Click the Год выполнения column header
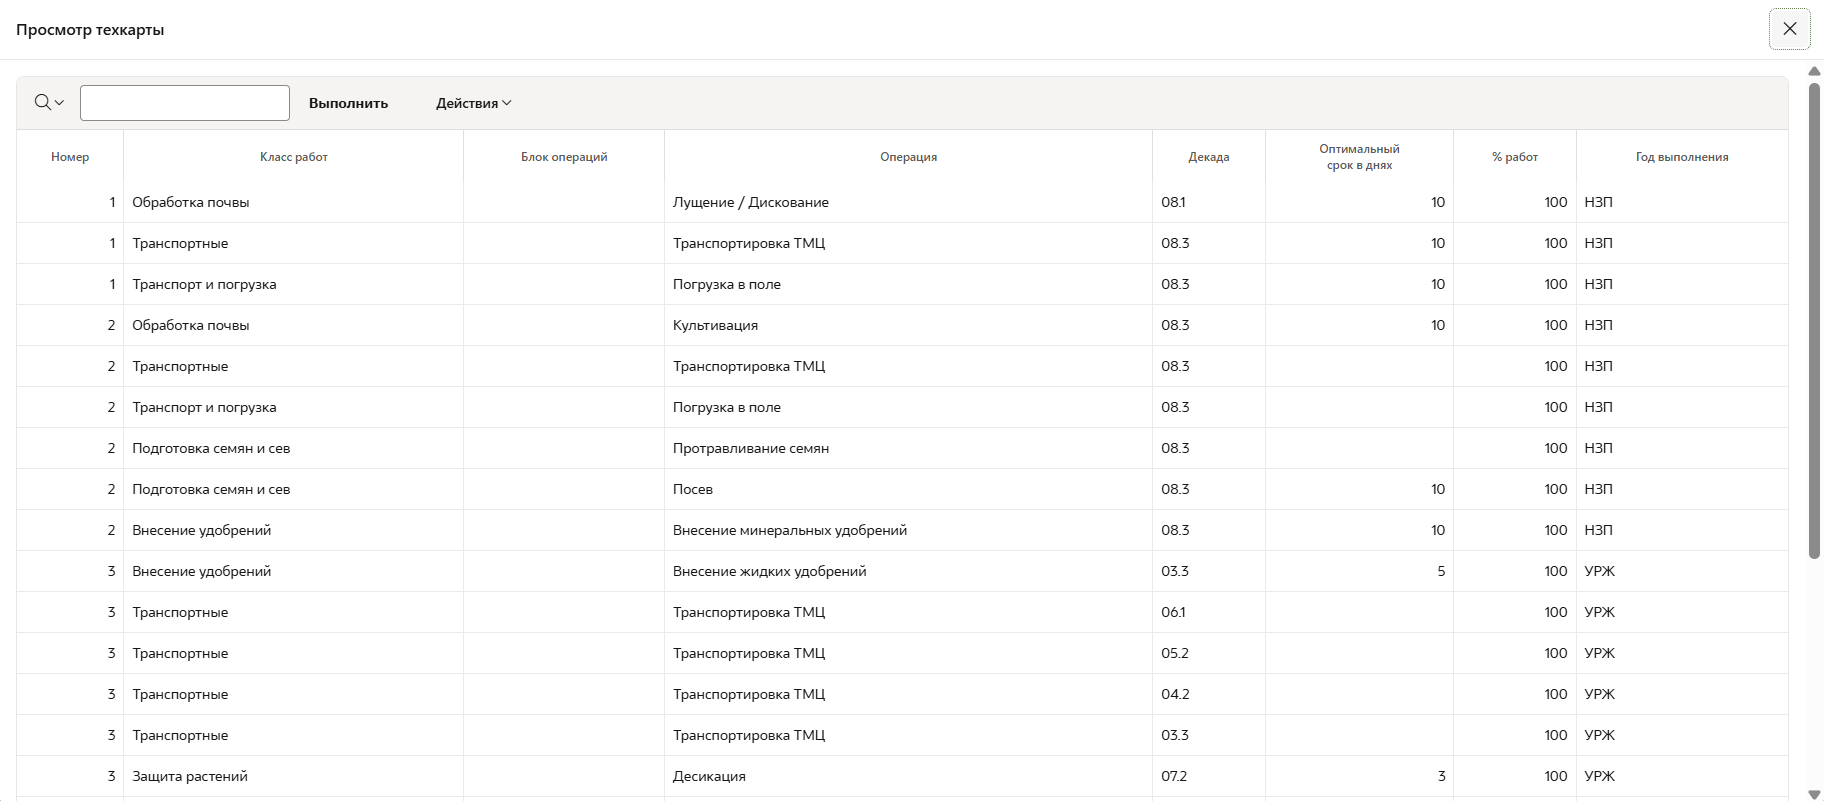Image resolution: width=1824 pixels, height=801 pixels. 1681,157
